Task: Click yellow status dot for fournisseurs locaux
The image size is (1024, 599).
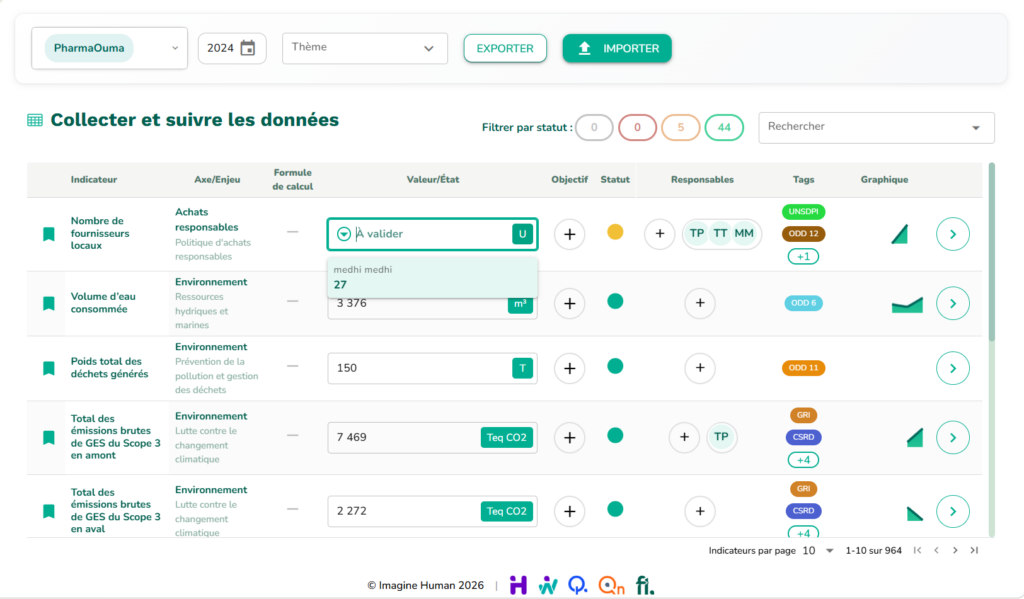Action: pos(615,232)
